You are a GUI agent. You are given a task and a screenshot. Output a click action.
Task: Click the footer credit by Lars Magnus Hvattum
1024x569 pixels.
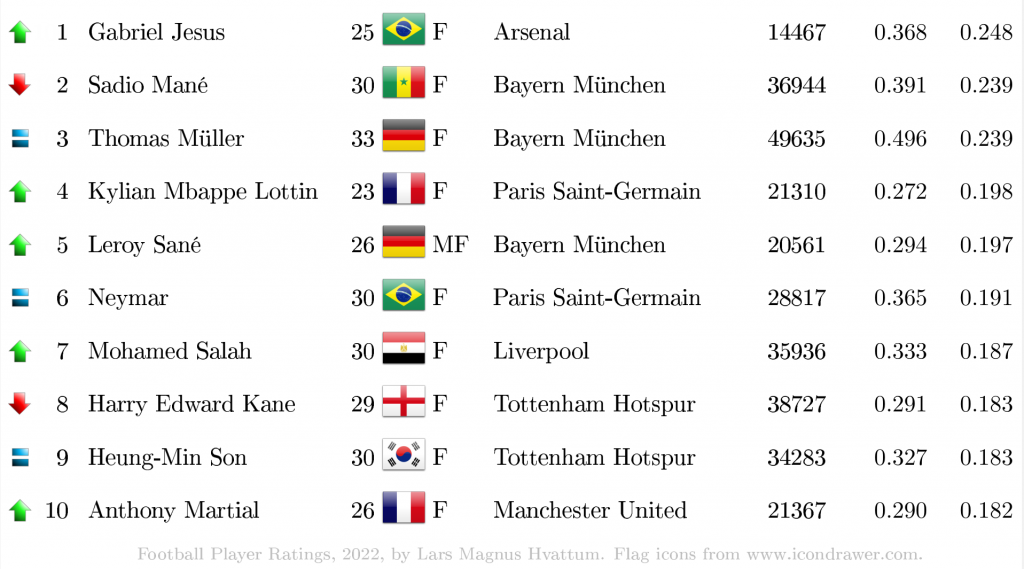pos(530,555)
